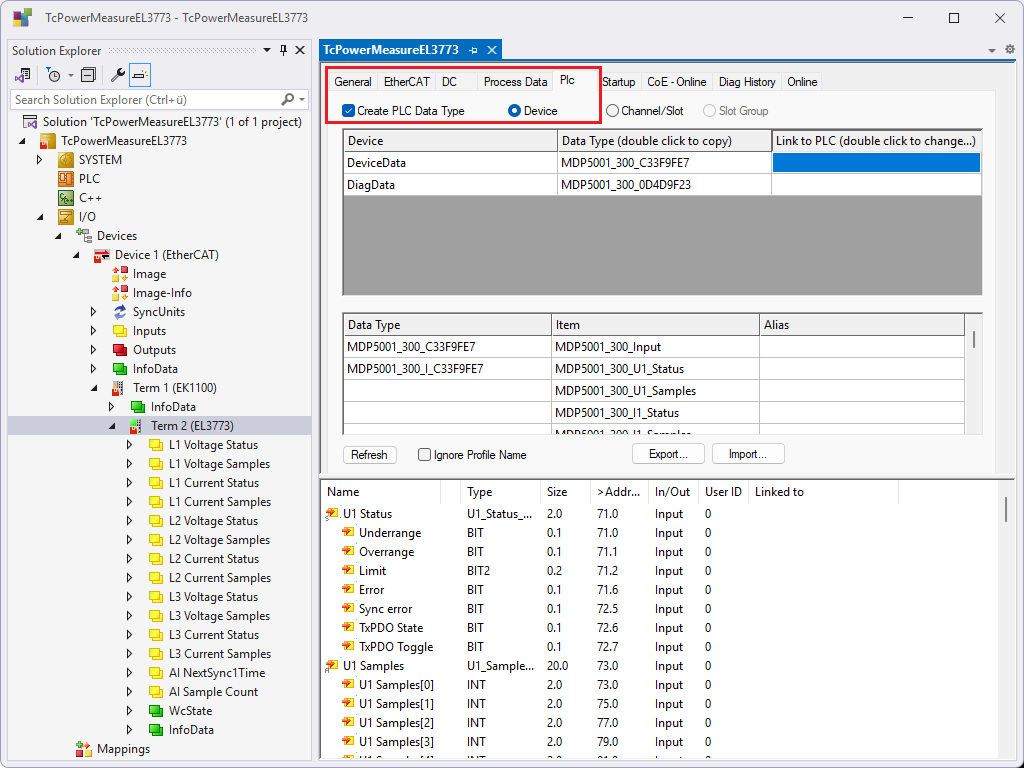Click the Solution Explorer home/sync icon
Screen dimensions: 1024x768
23,75
